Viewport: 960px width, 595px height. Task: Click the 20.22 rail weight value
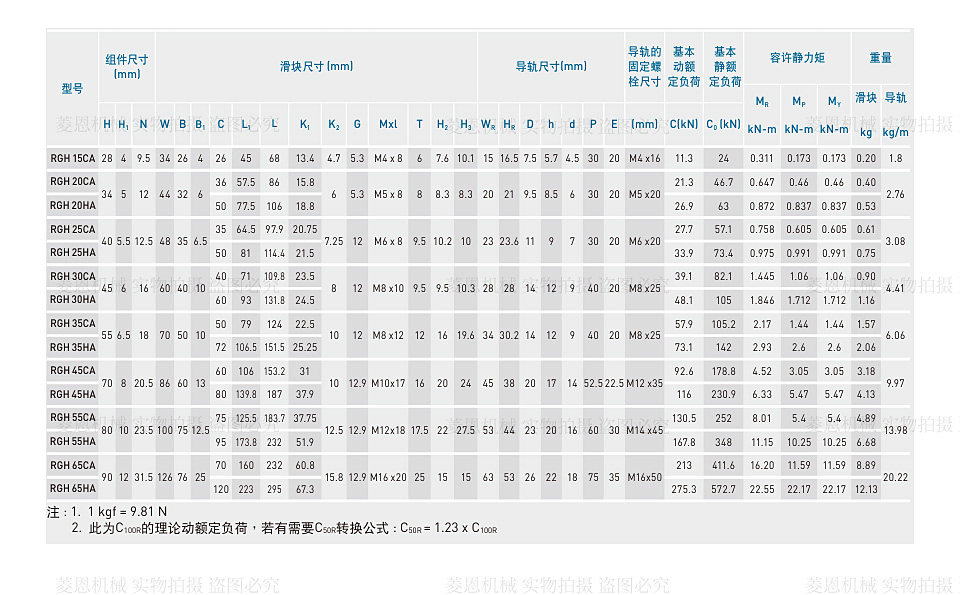pos(895,477)
